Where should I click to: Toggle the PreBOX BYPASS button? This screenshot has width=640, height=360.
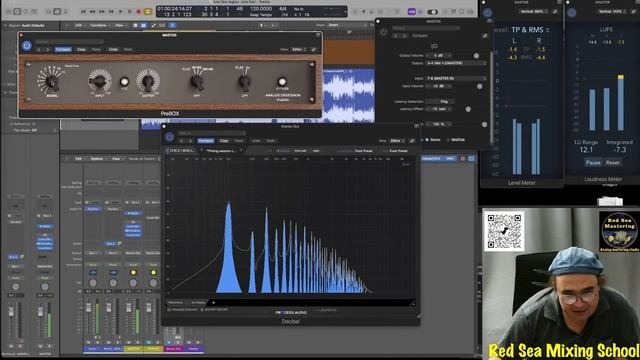pyautogui.click(x=282, y=81)
